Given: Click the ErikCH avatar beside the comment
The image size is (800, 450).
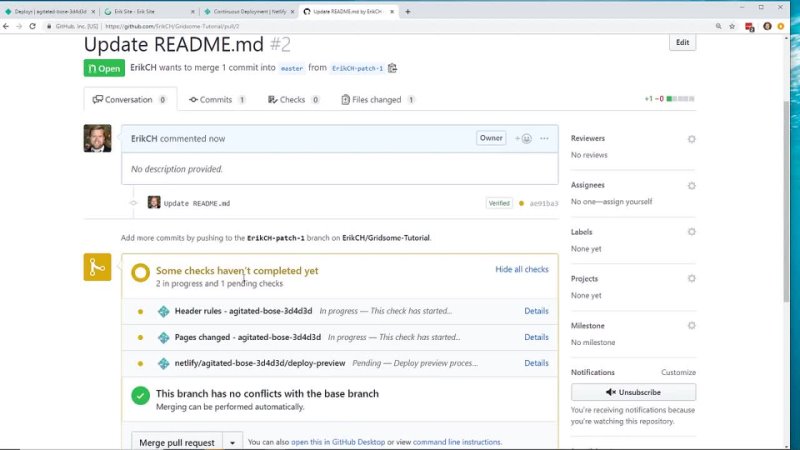Looking at the screenshot, I should [x=97, y=138].
